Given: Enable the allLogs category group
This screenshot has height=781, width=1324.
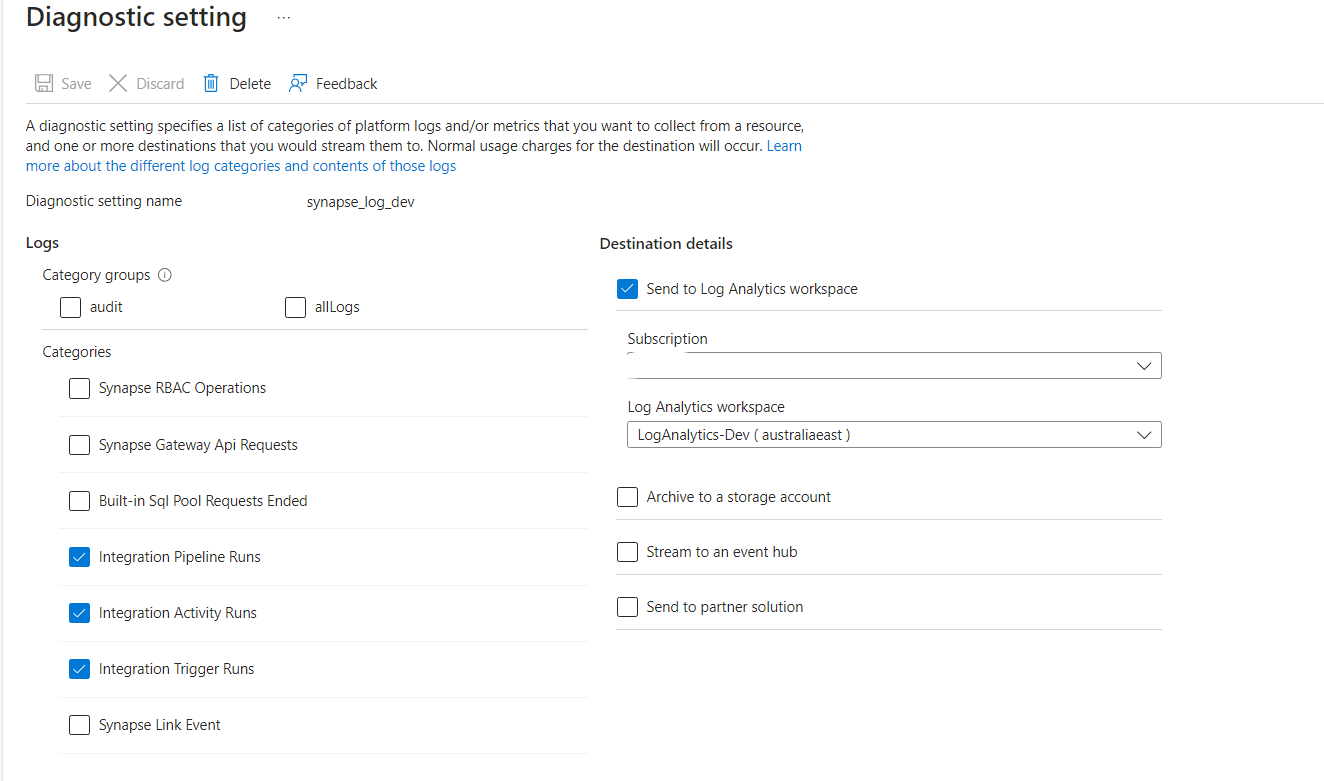Looking at the screenshot, I should click(295, 307).
